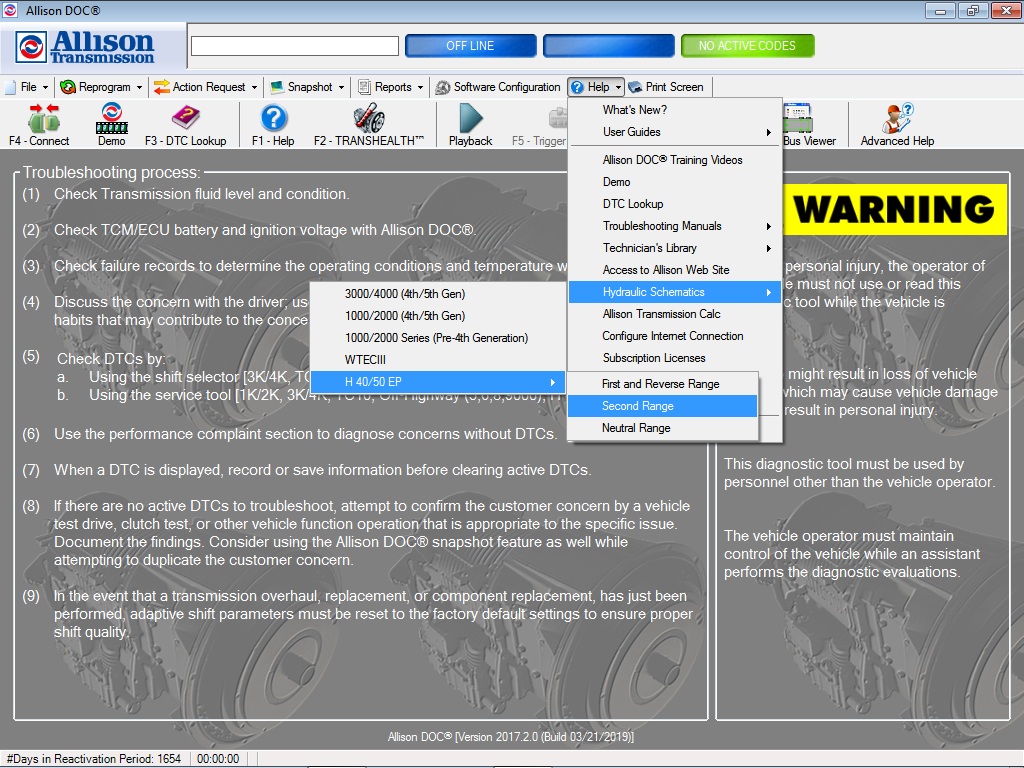Expand Technician's Library submenu arrow
This screenshot has height=768, width=1024.
[x=769, y=249]
